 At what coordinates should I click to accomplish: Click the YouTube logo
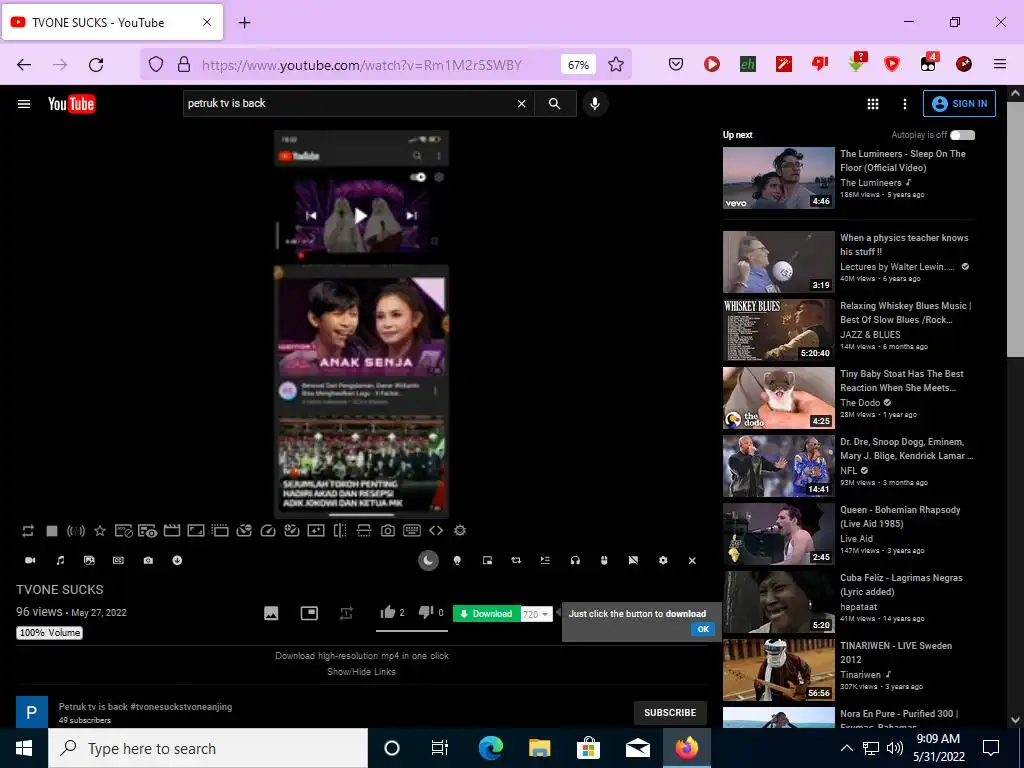(x=71, y=104)
